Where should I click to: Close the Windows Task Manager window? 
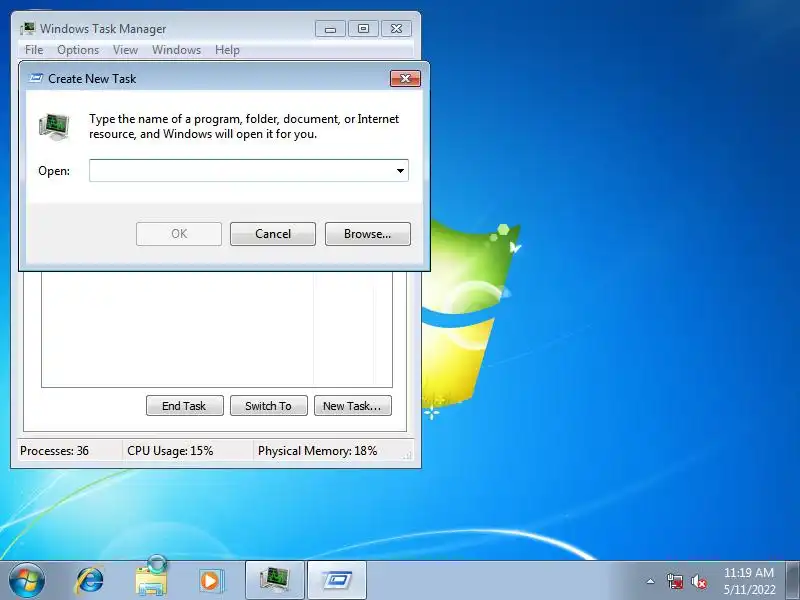point(396,29)
